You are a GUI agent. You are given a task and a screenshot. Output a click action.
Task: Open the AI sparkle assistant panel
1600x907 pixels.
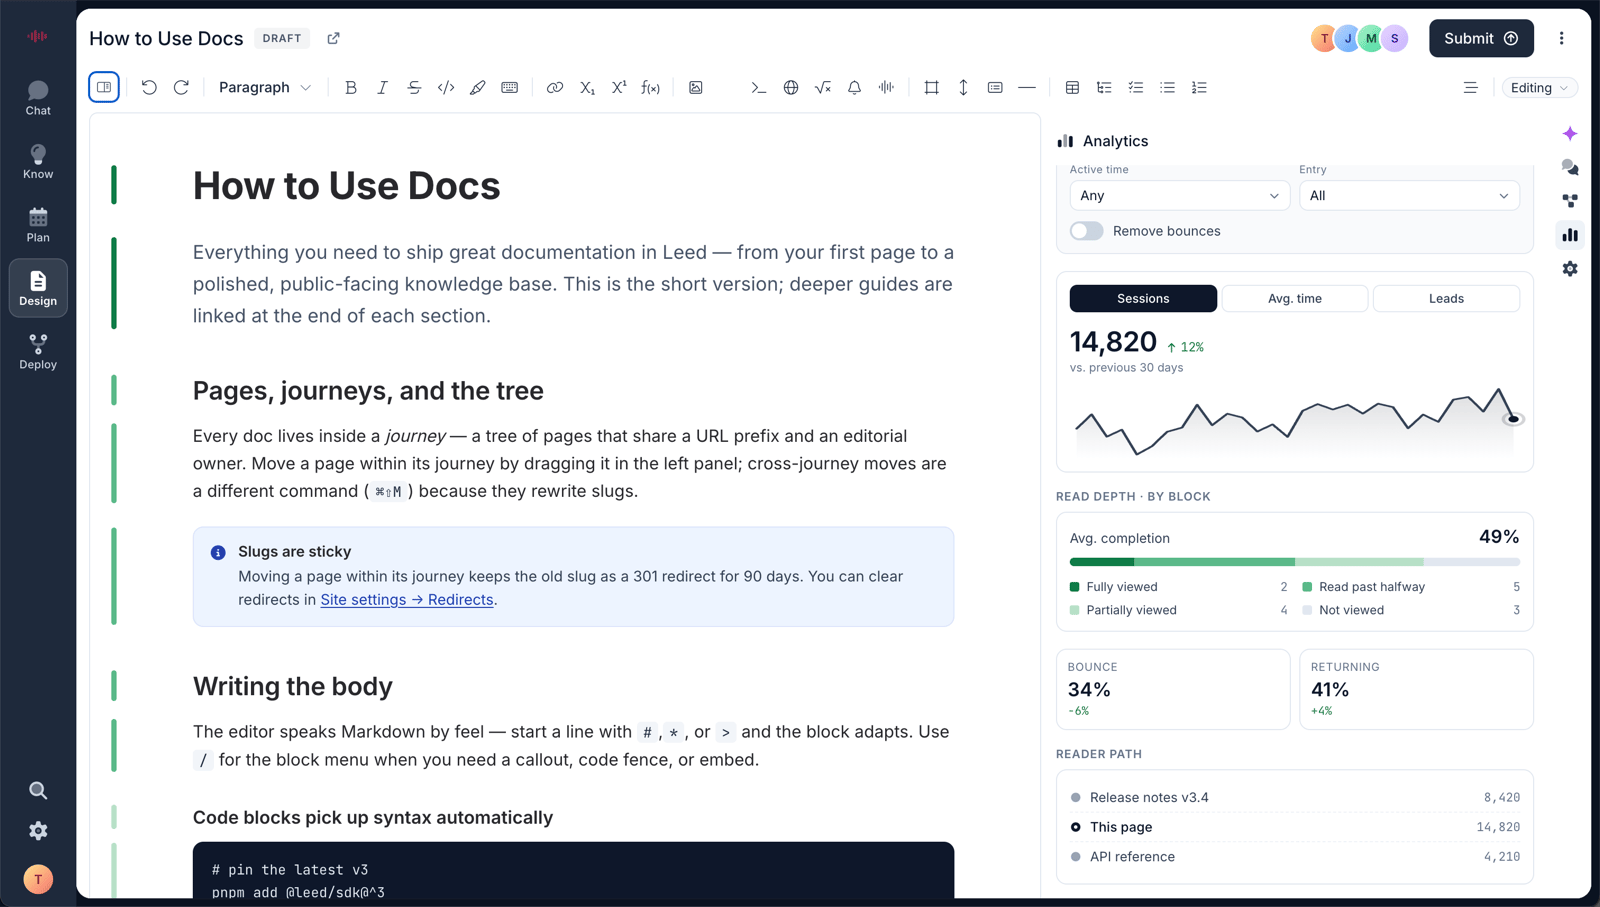coord(1570,134)
